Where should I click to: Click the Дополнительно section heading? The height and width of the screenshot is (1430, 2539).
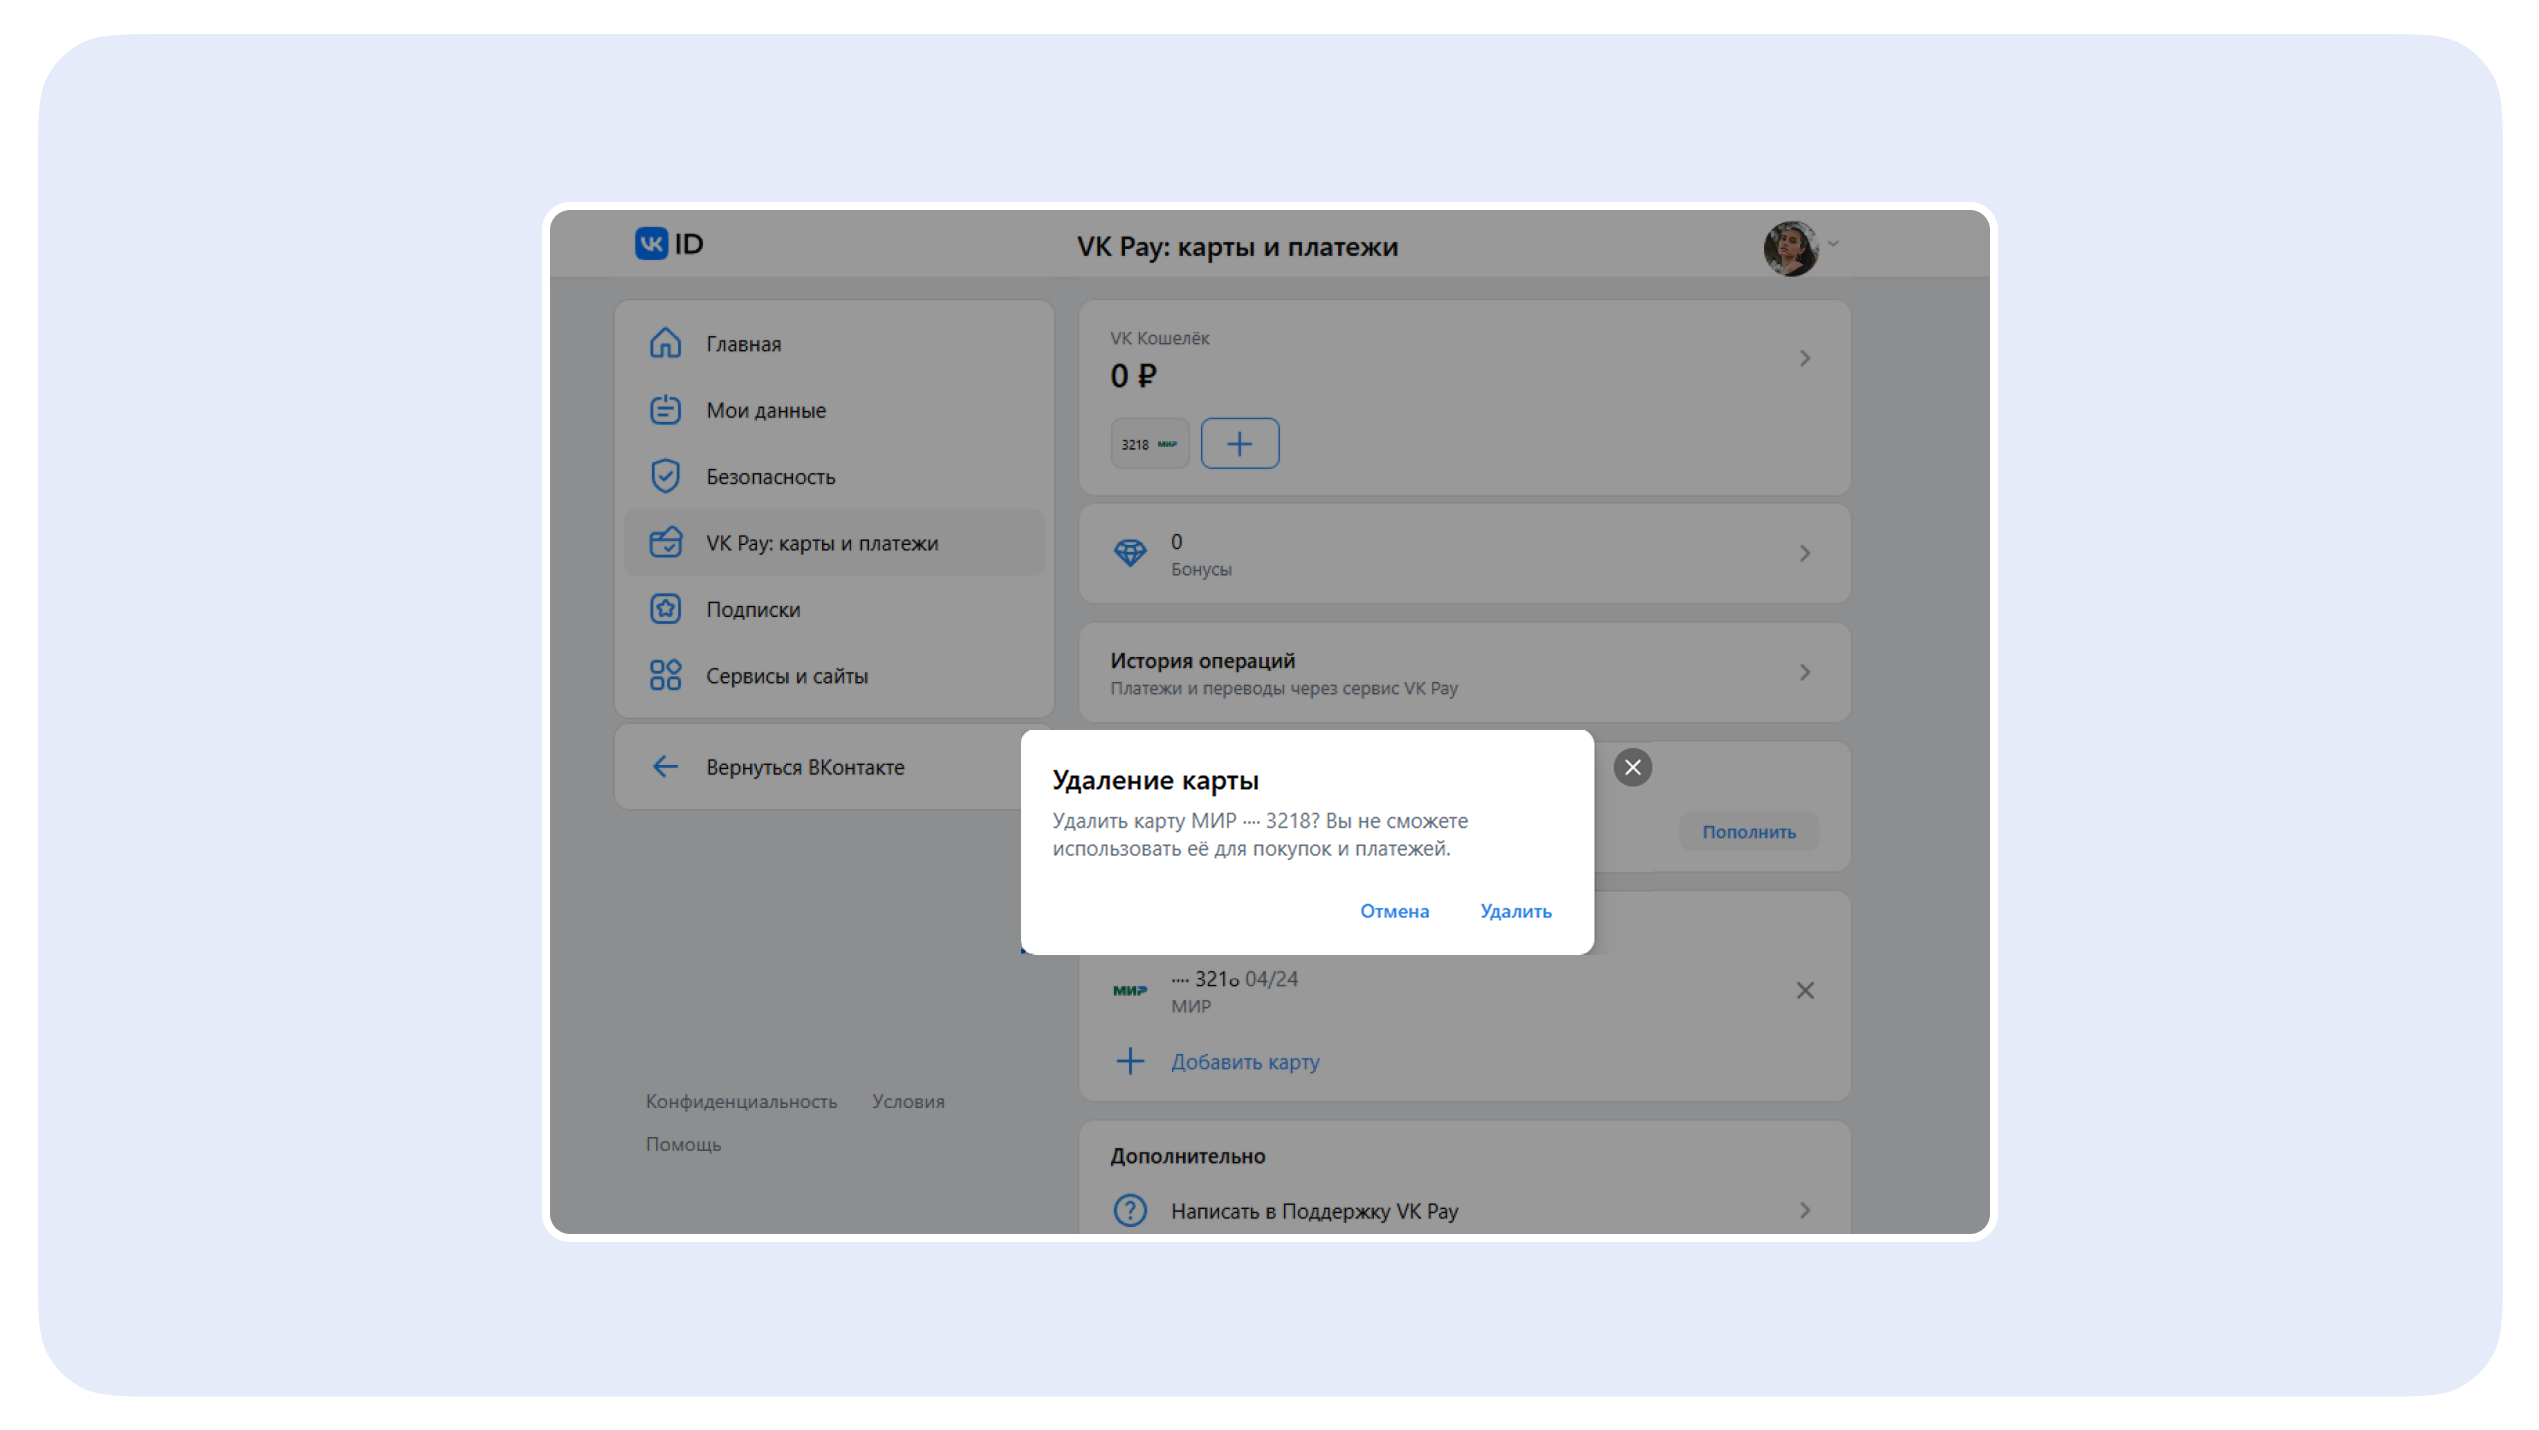coord(1187,1156)
